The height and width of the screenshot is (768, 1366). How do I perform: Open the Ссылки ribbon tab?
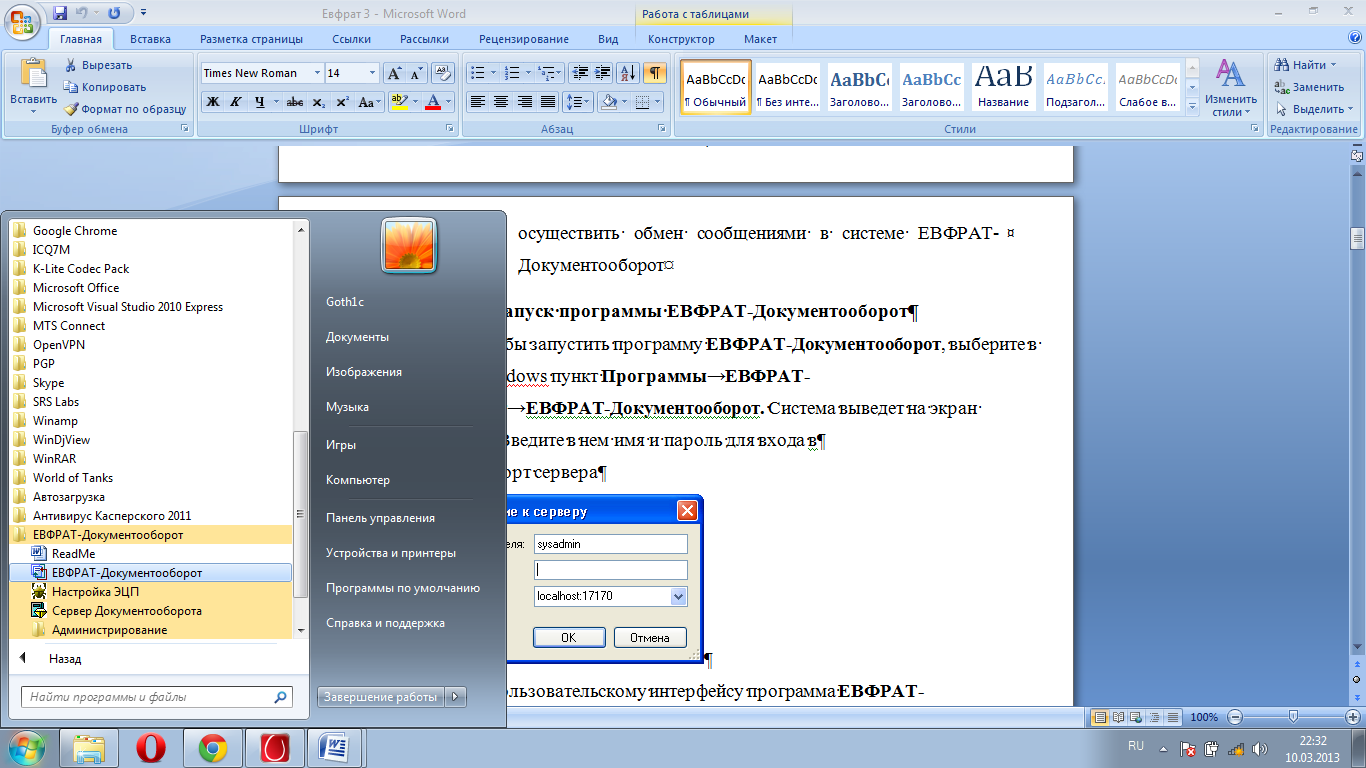[x=351, y=39]
